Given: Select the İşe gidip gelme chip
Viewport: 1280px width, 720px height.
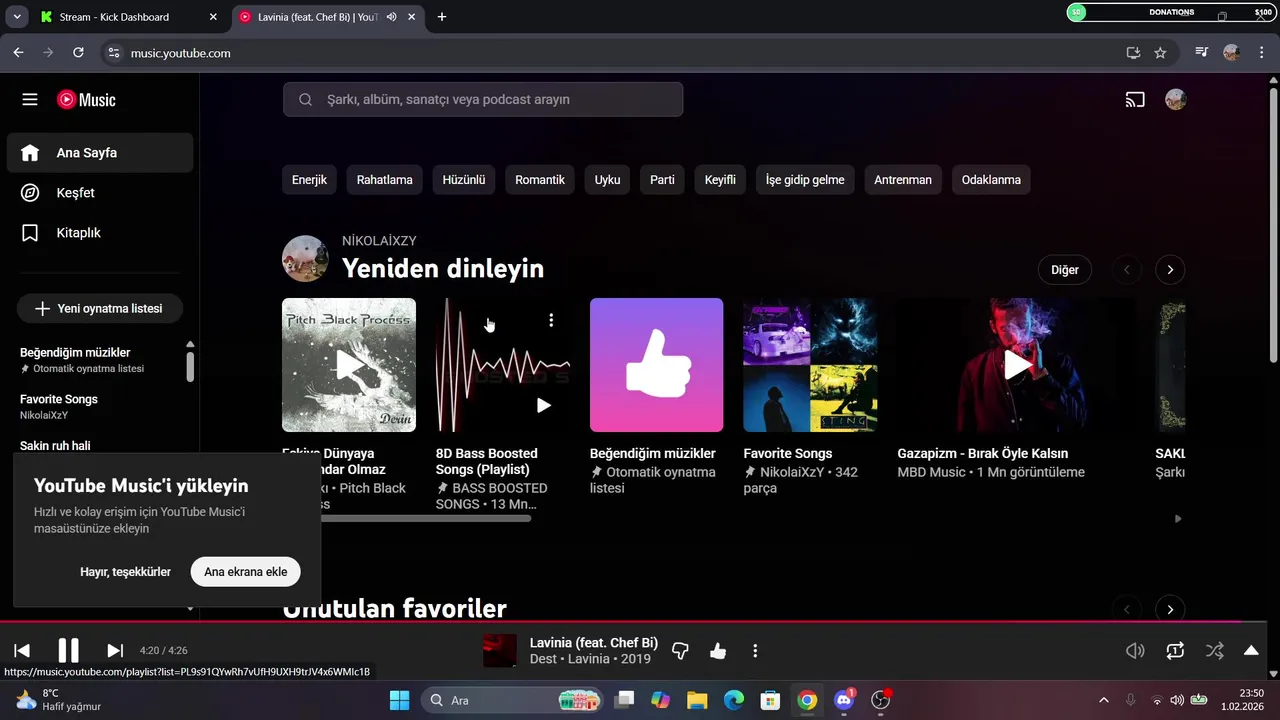Looking at the screenshot, I should click(805, 180).
